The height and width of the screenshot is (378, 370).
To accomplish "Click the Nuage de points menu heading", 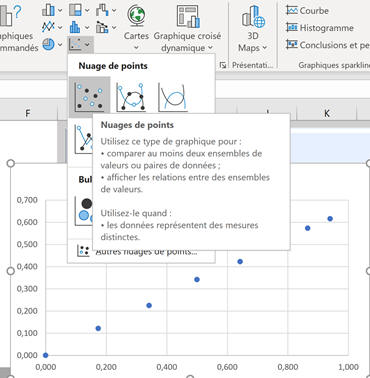I will (x=113, y=66).
